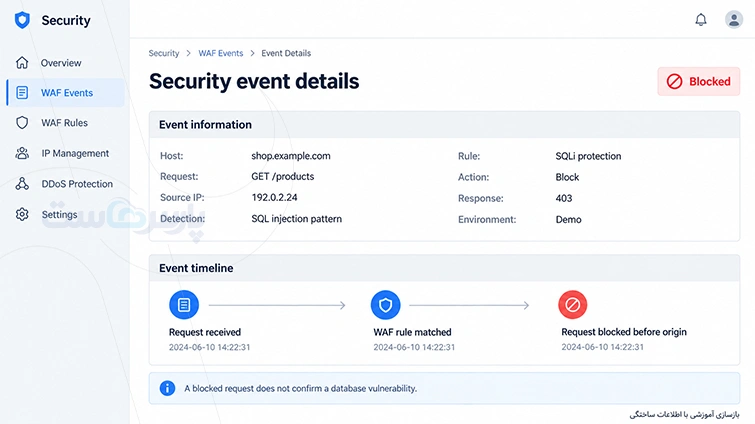Open DDoS Protection in the sidebar
This screenshot has width=755, height=424.
77,184
